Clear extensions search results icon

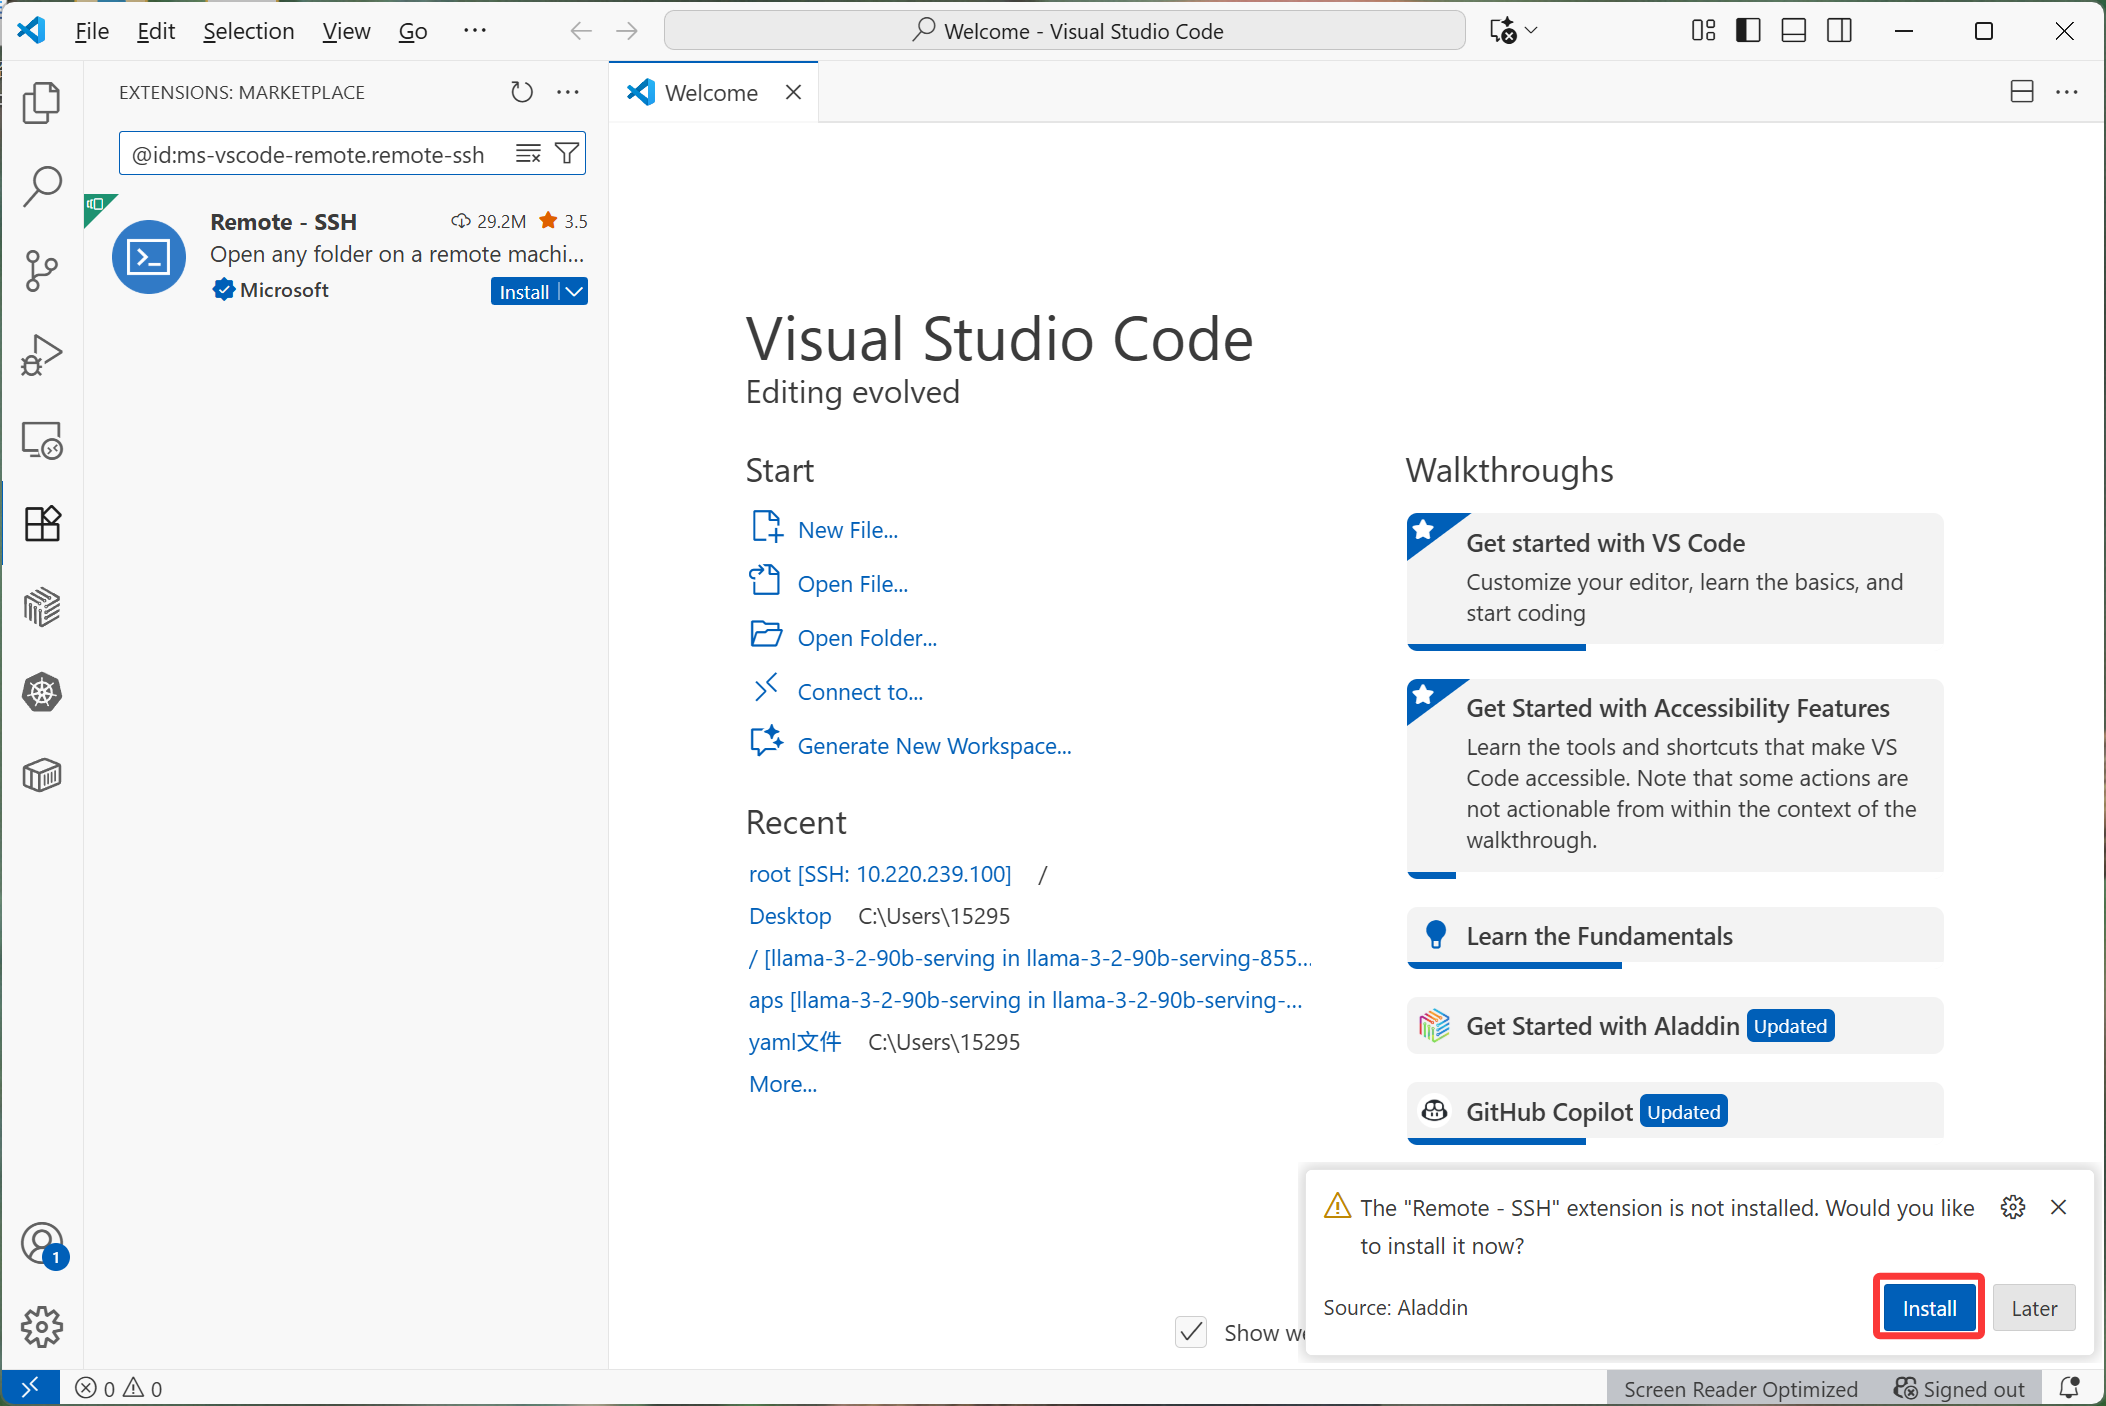click(528, 153)
